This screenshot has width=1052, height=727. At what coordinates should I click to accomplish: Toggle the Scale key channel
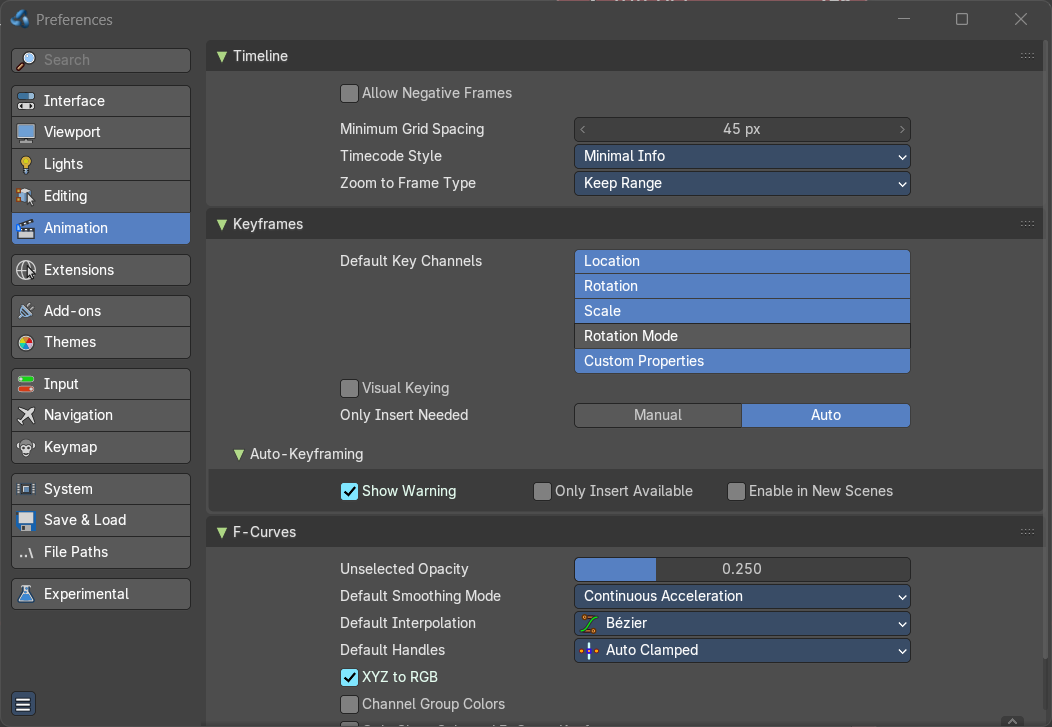(x=742, y=311)
